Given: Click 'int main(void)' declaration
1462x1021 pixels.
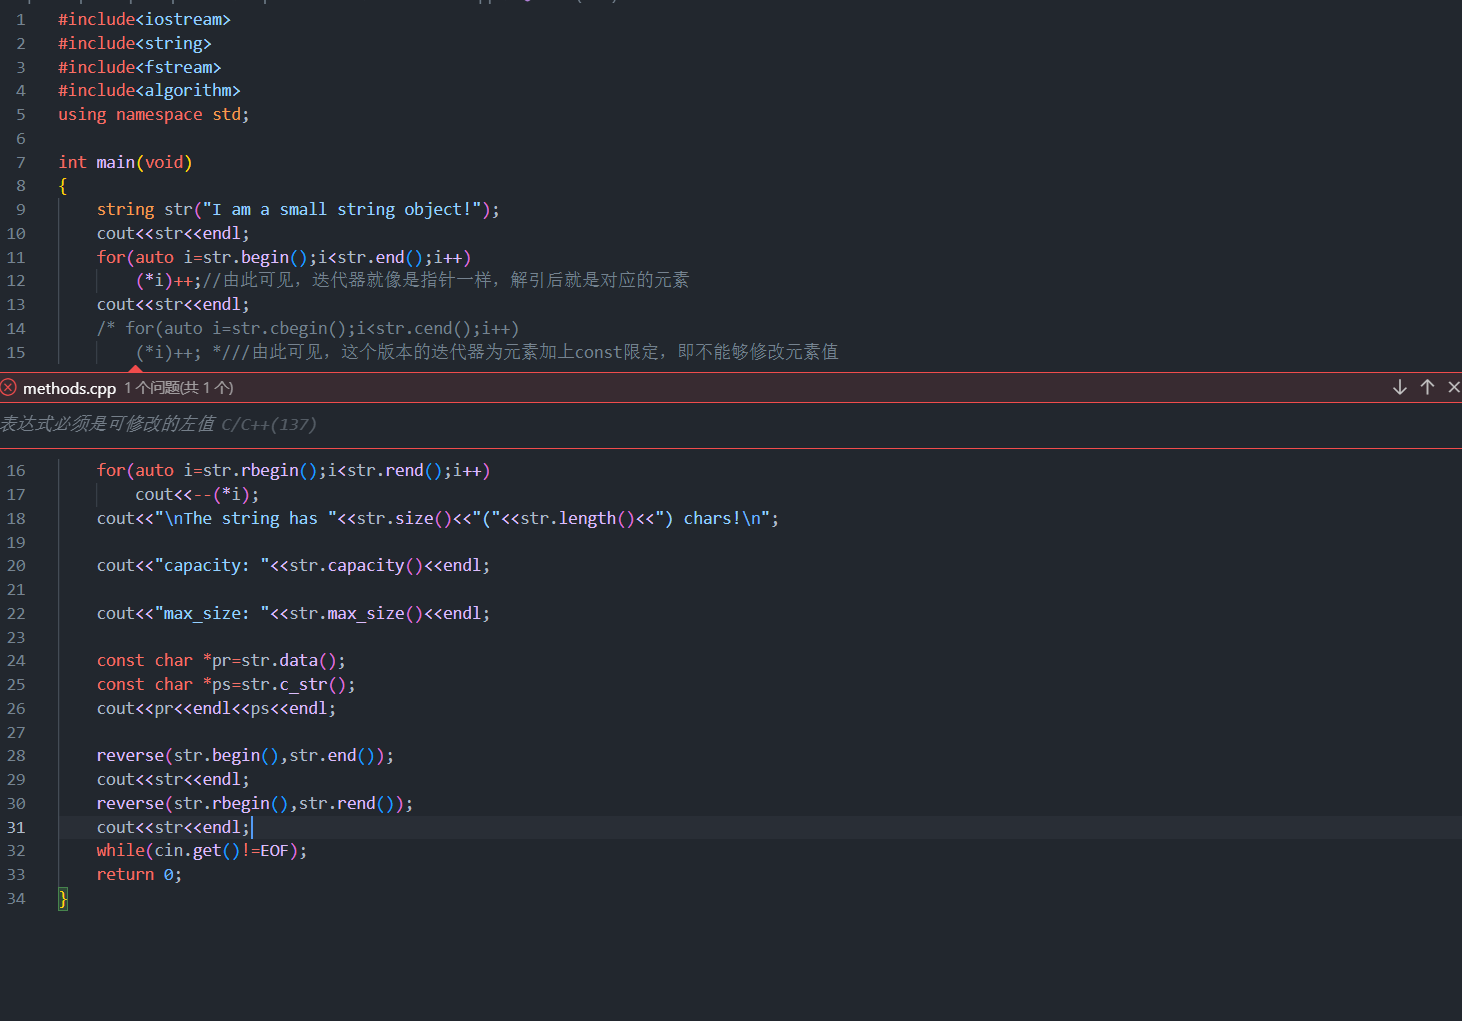Looking at the screenshot, I should 125,162.
